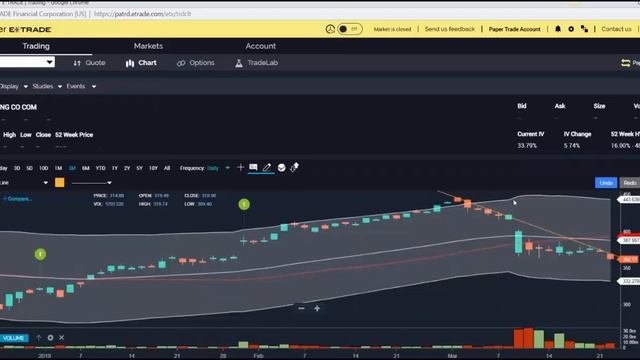
Task: Toggle the chart annotation comment tool
Action: click(253, 167)
